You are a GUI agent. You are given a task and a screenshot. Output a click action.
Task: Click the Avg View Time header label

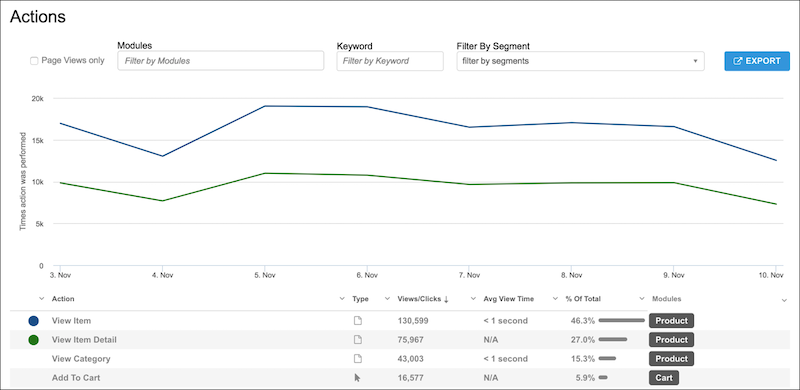(509, 299)
